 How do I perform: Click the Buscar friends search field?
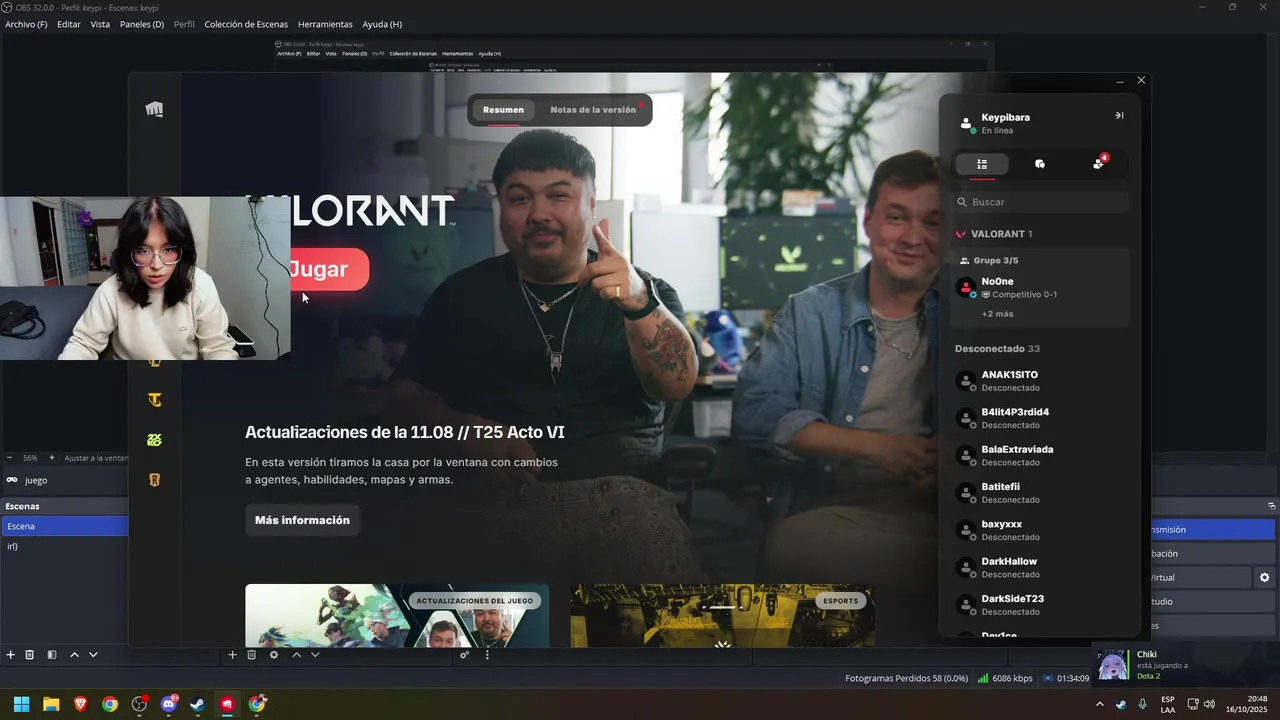pos(1040,202)
